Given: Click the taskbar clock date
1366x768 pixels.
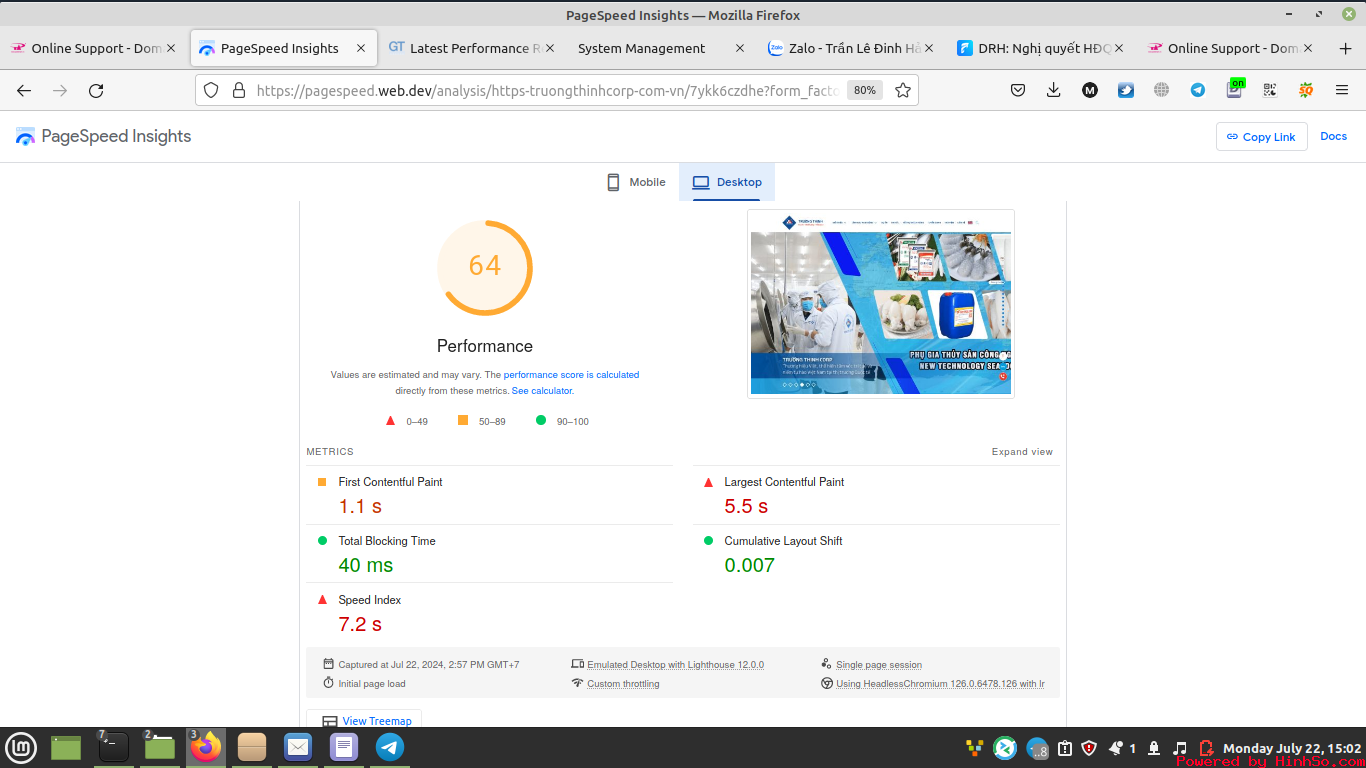Looking at the screenshot, I should (1292, 748).
